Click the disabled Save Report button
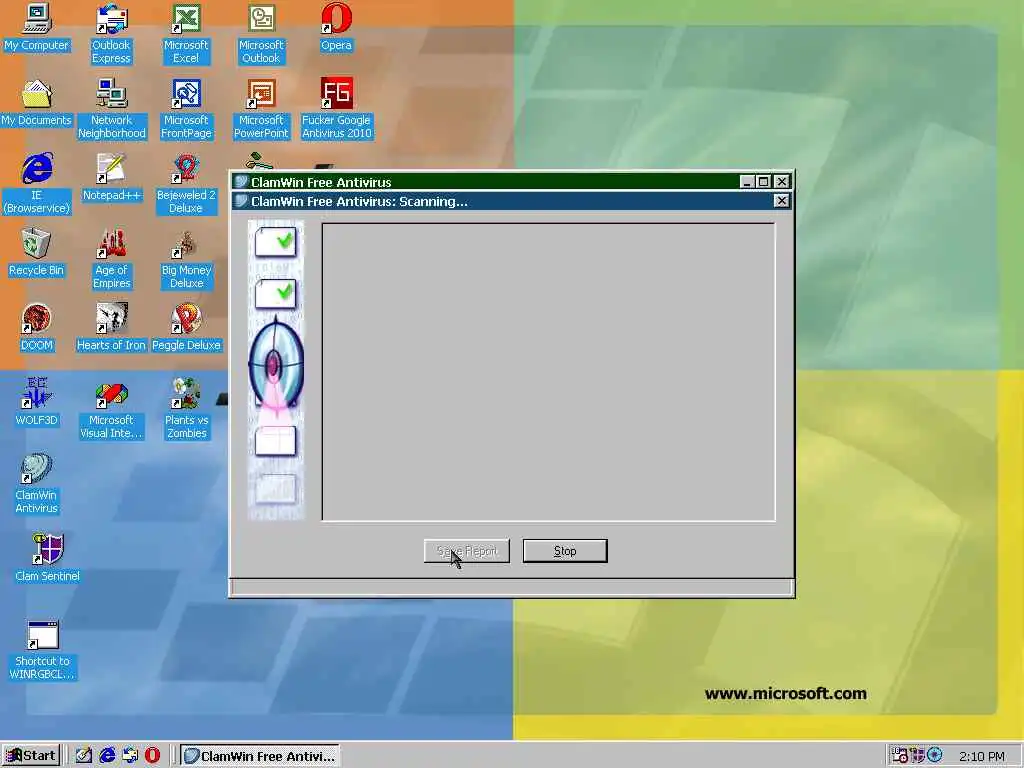The width and height of the screenshot is (1024, 768). 467,551
